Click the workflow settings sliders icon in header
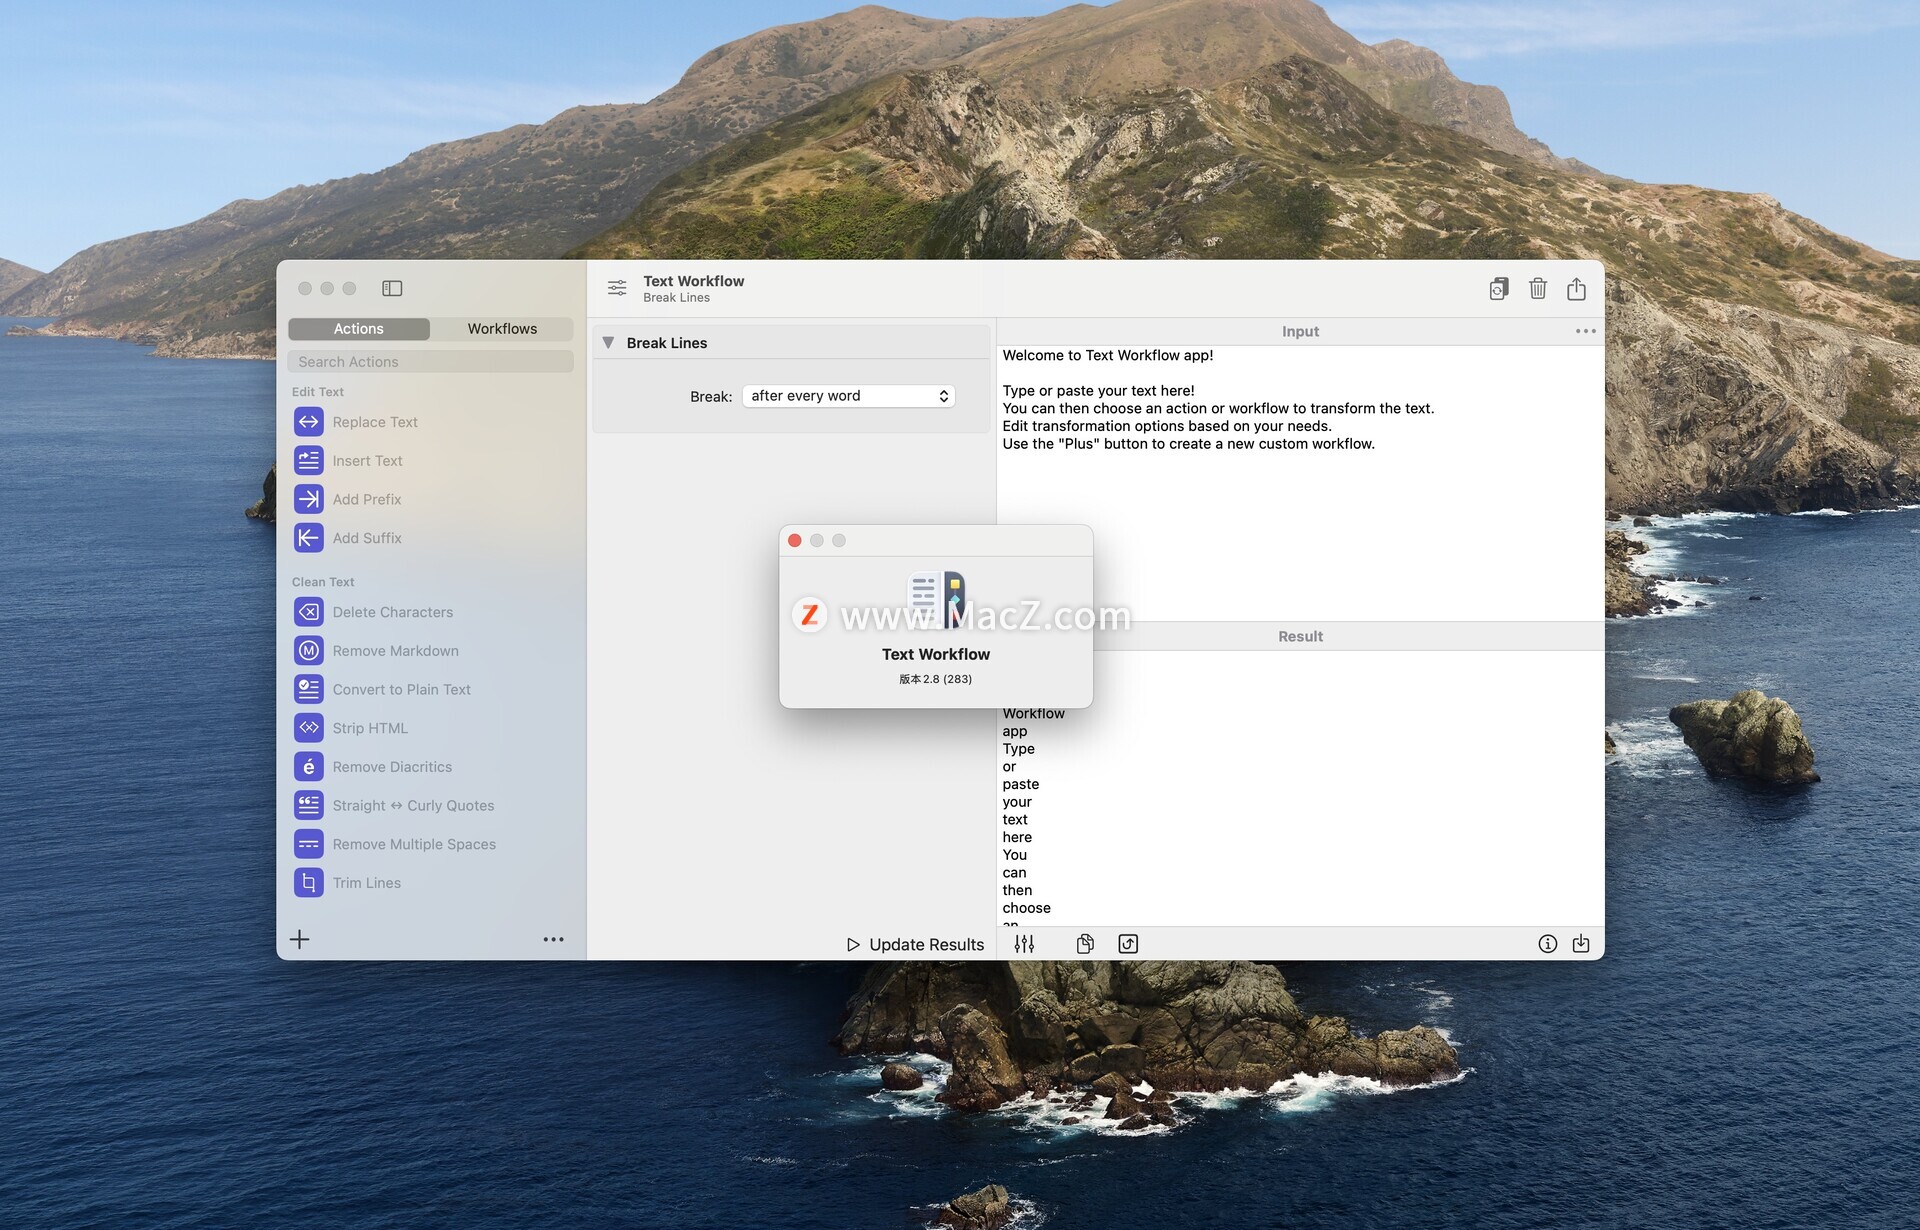The width and height of the screenshot is (1920, 1230). [x=617, y=288]
